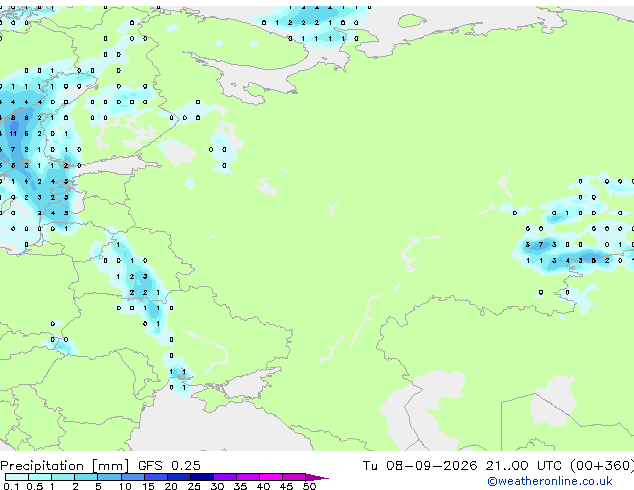
Task: Select the Precipitation [mm] GFS 0.25 title
Action: [x=100, y=466]
